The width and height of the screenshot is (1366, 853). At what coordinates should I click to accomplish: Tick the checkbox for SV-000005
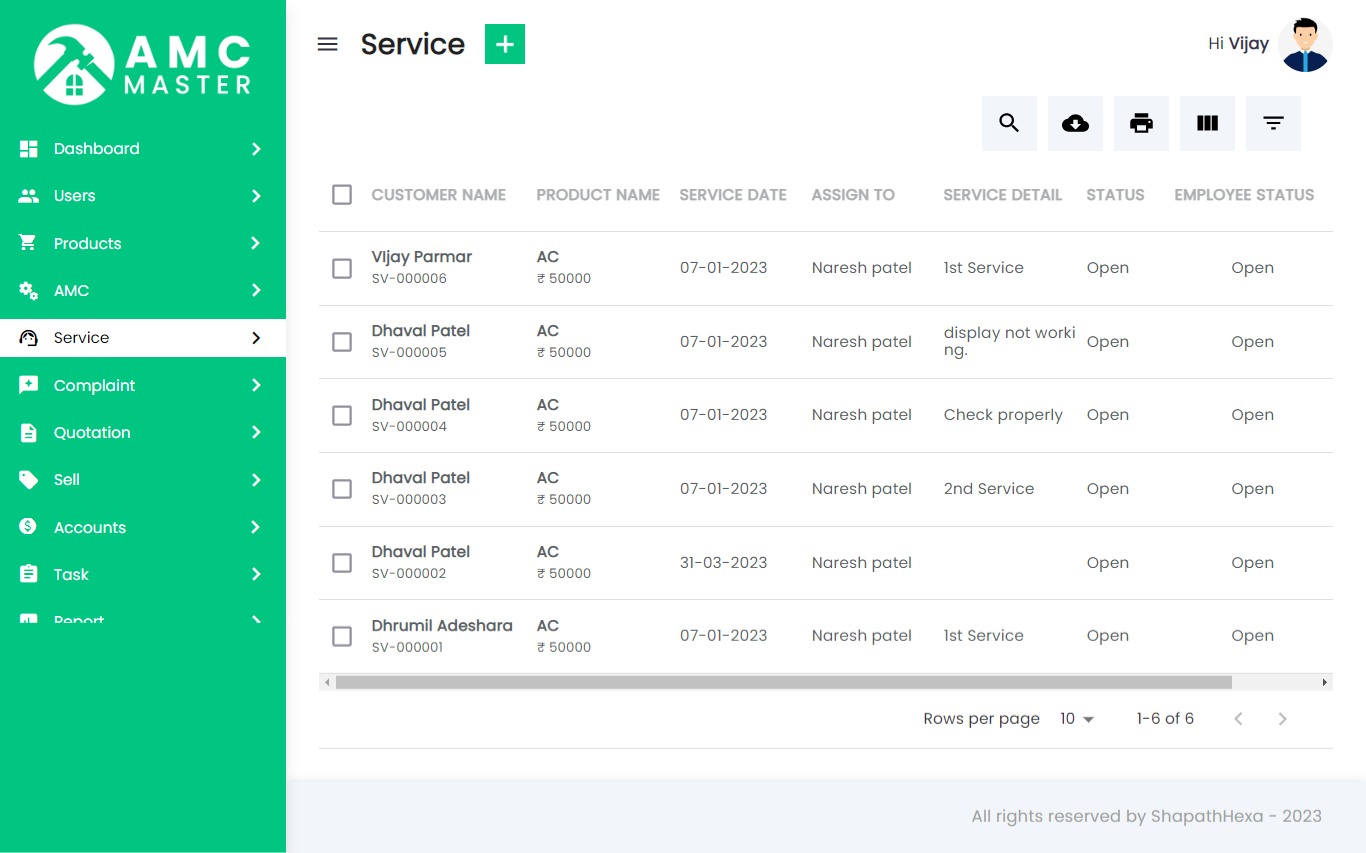coord(342,342)
